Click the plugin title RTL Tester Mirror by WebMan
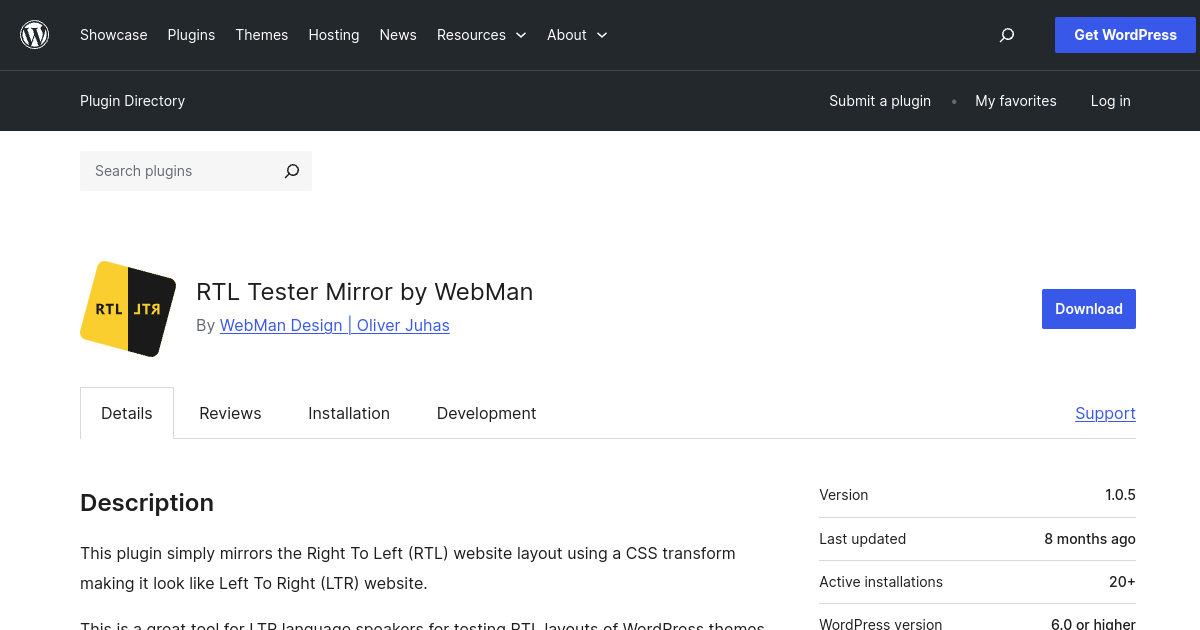 (x=365, y=292)
